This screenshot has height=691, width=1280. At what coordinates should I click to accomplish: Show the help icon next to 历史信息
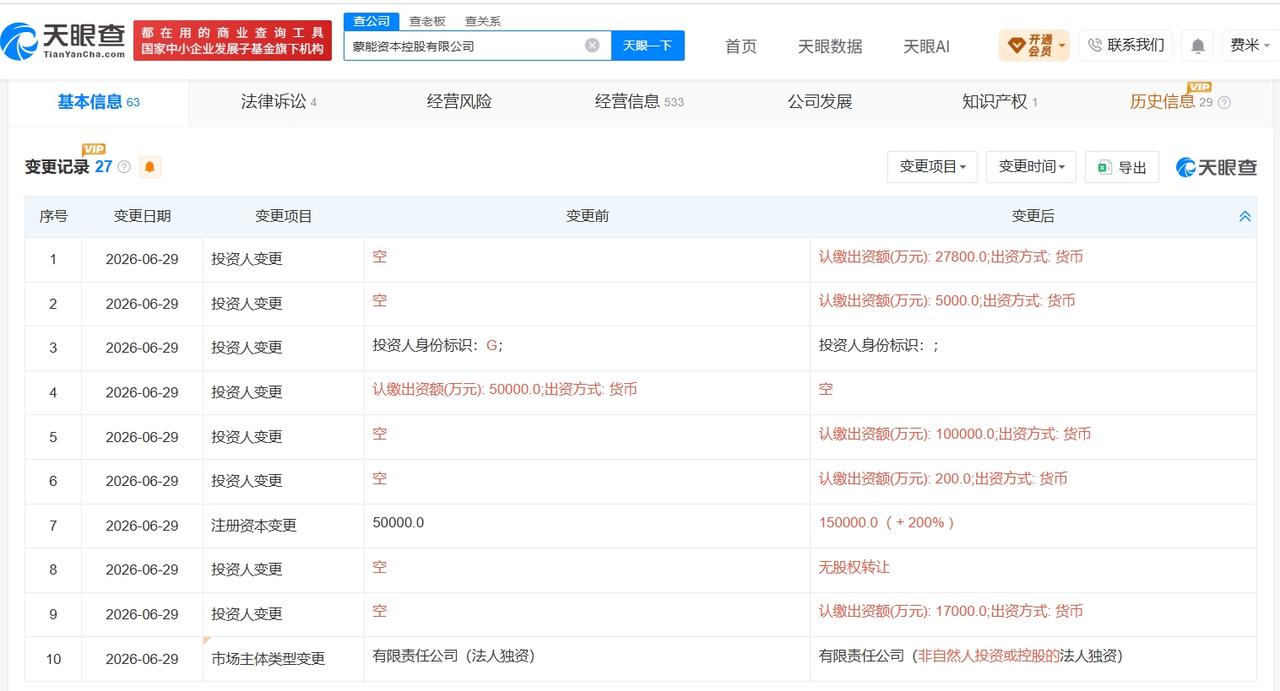[1224, 102]
